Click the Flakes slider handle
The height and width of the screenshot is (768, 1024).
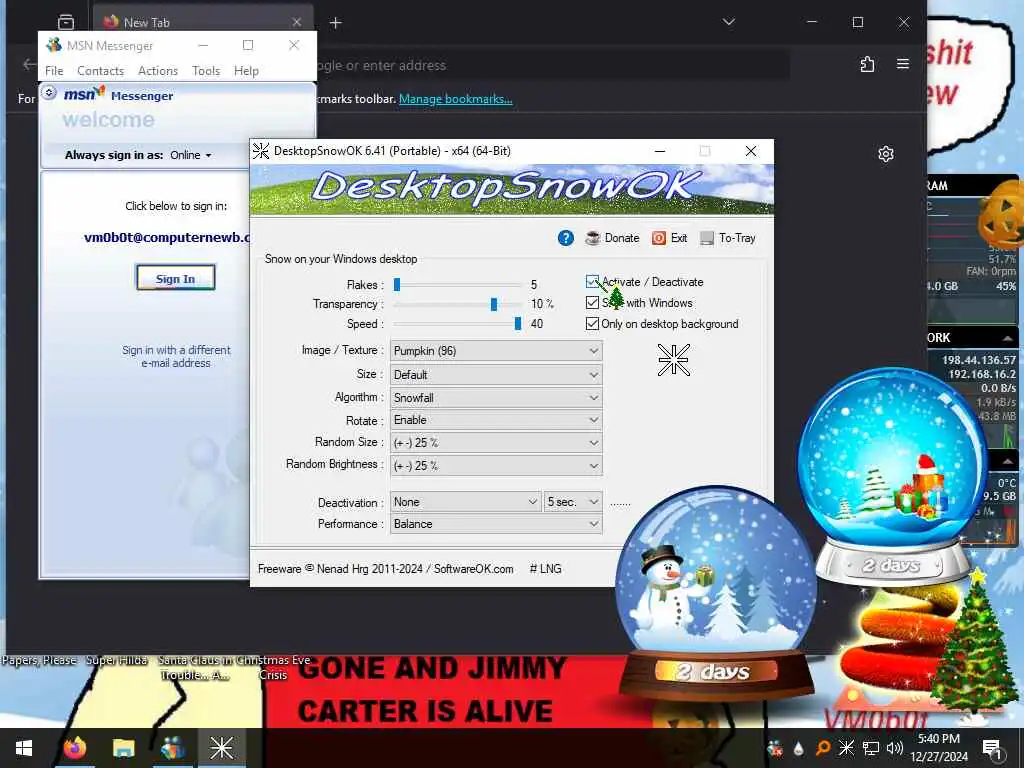(x=396, y=285)
